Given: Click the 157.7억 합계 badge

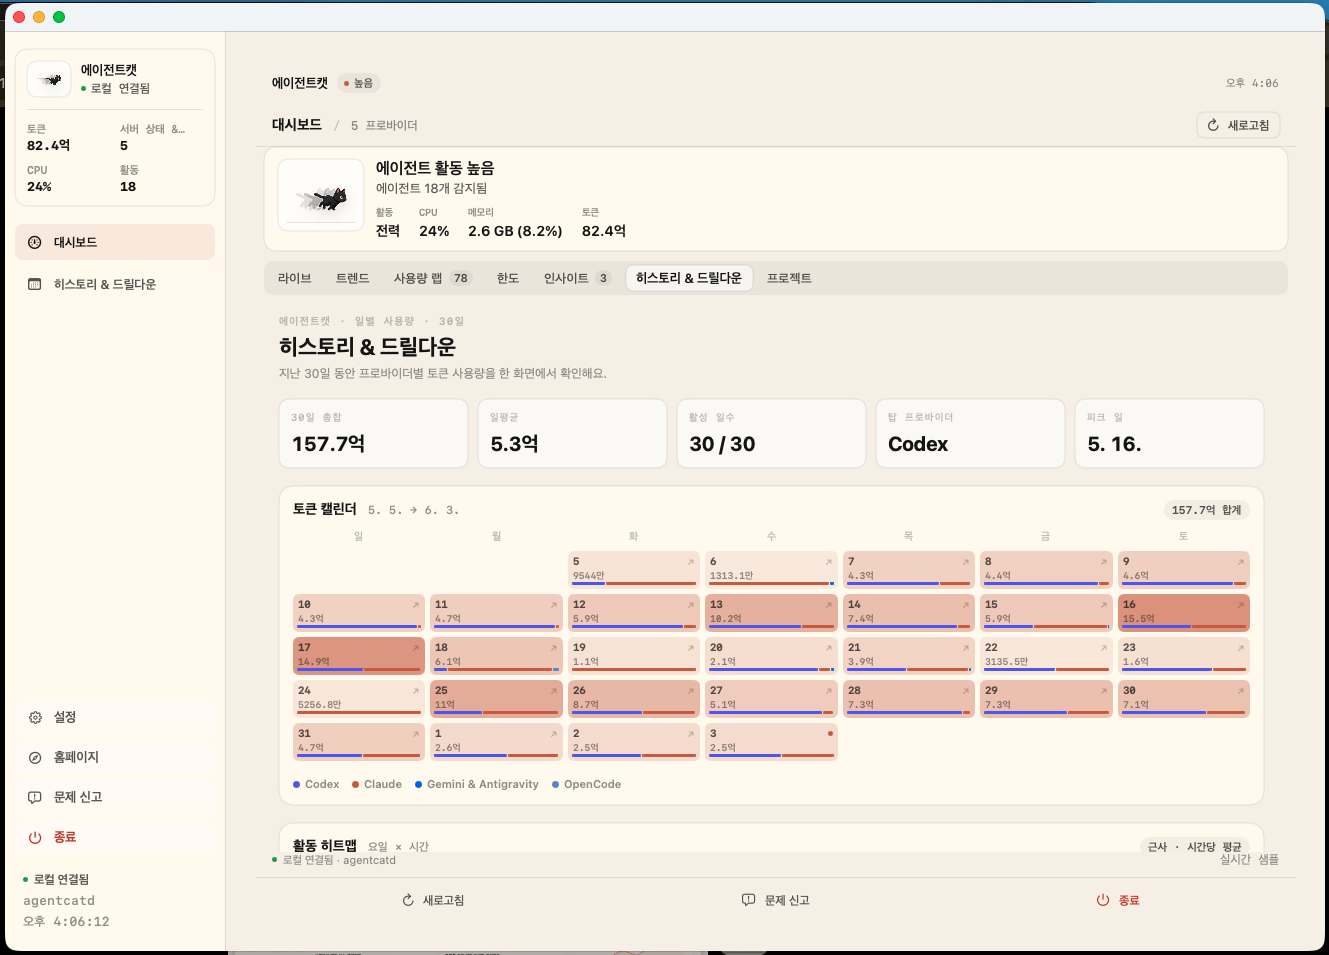Looking at the screenshot, I should click(x=1206, y=510).
